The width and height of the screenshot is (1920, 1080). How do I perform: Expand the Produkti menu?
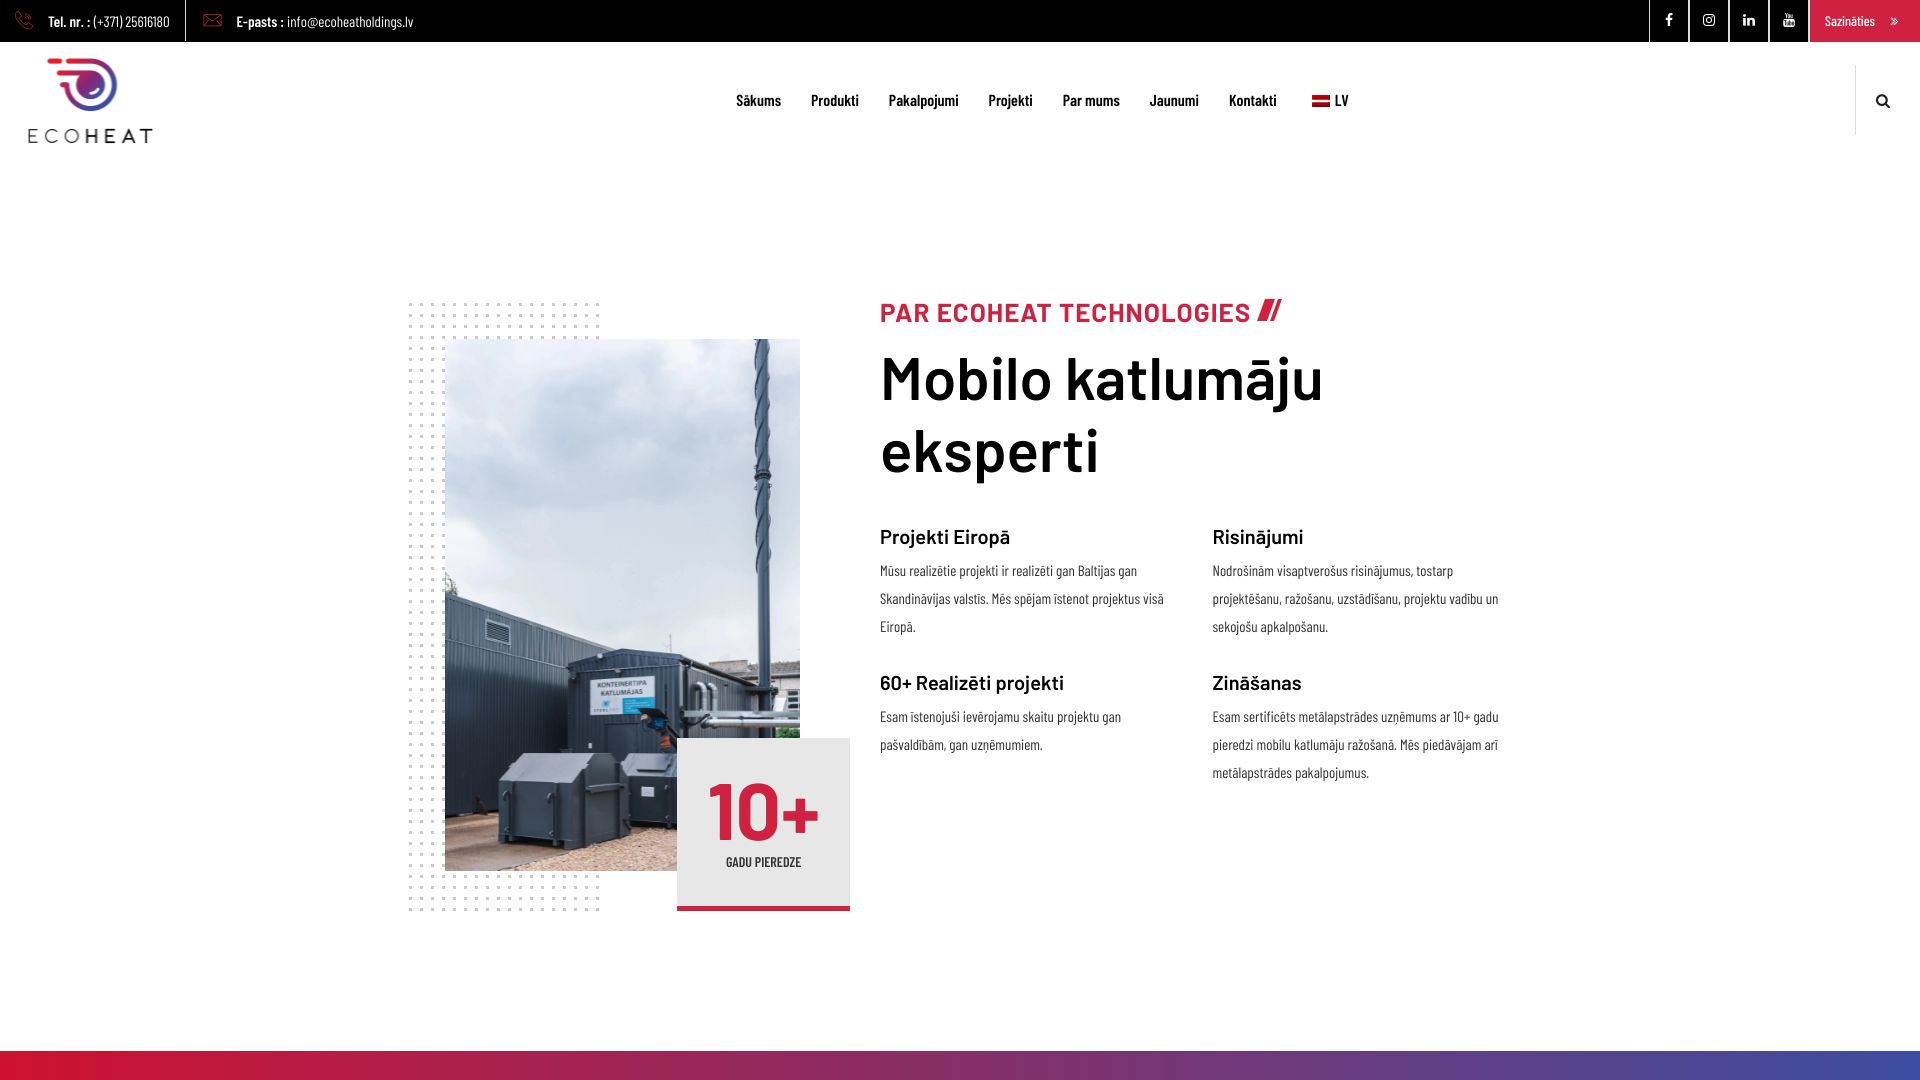834,101
